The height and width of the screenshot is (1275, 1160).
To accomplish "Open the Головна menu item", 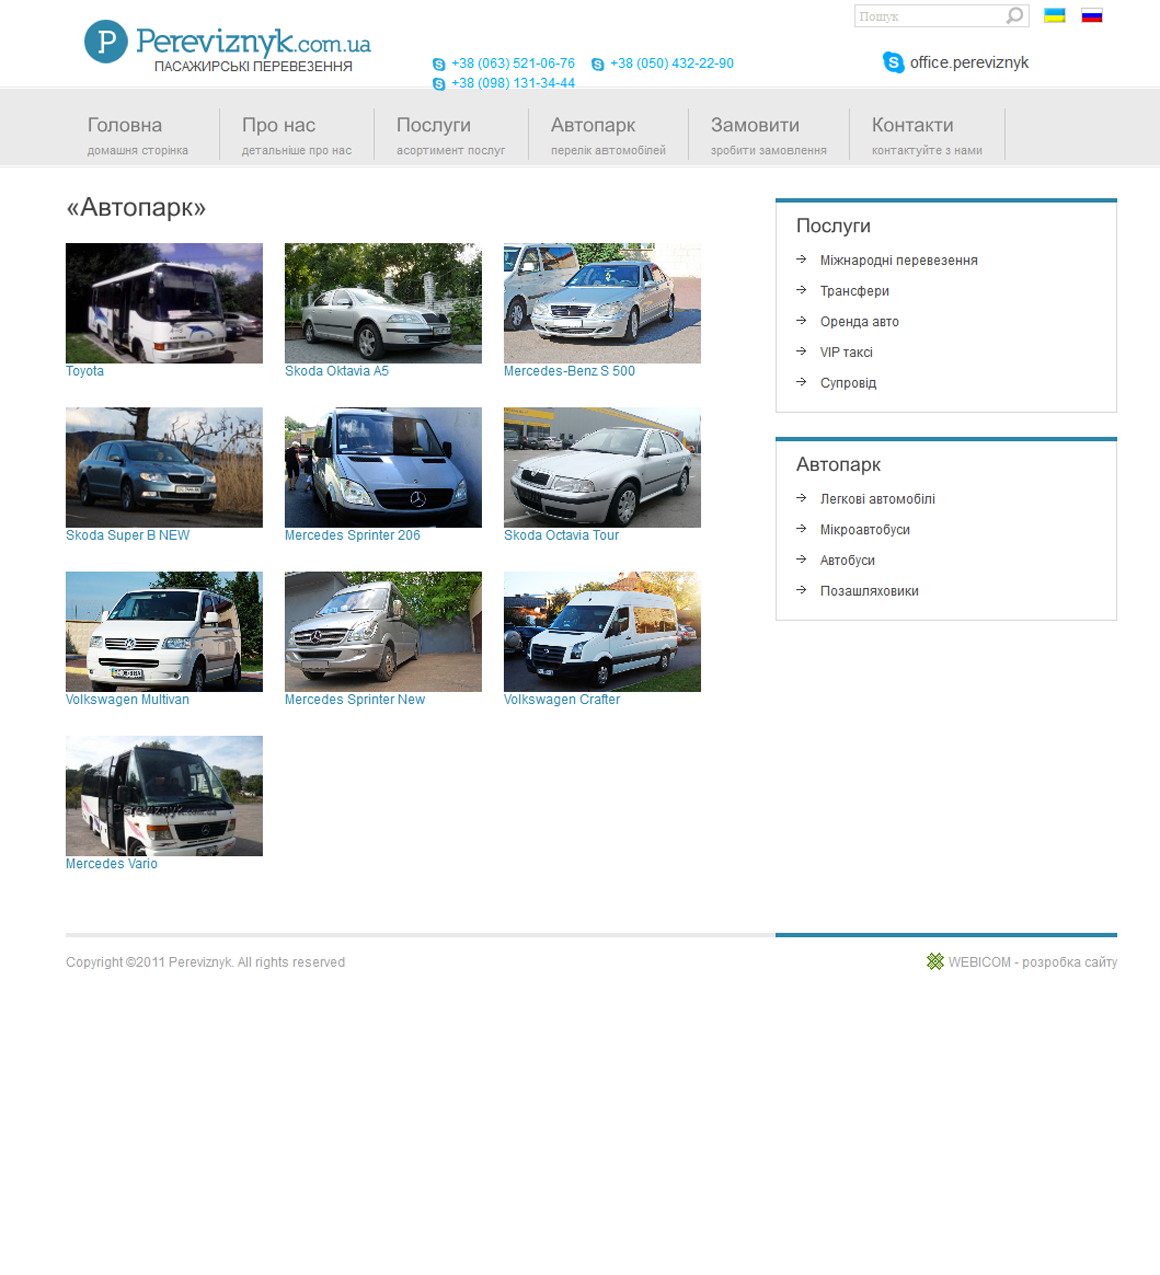I will coord(138,135).
